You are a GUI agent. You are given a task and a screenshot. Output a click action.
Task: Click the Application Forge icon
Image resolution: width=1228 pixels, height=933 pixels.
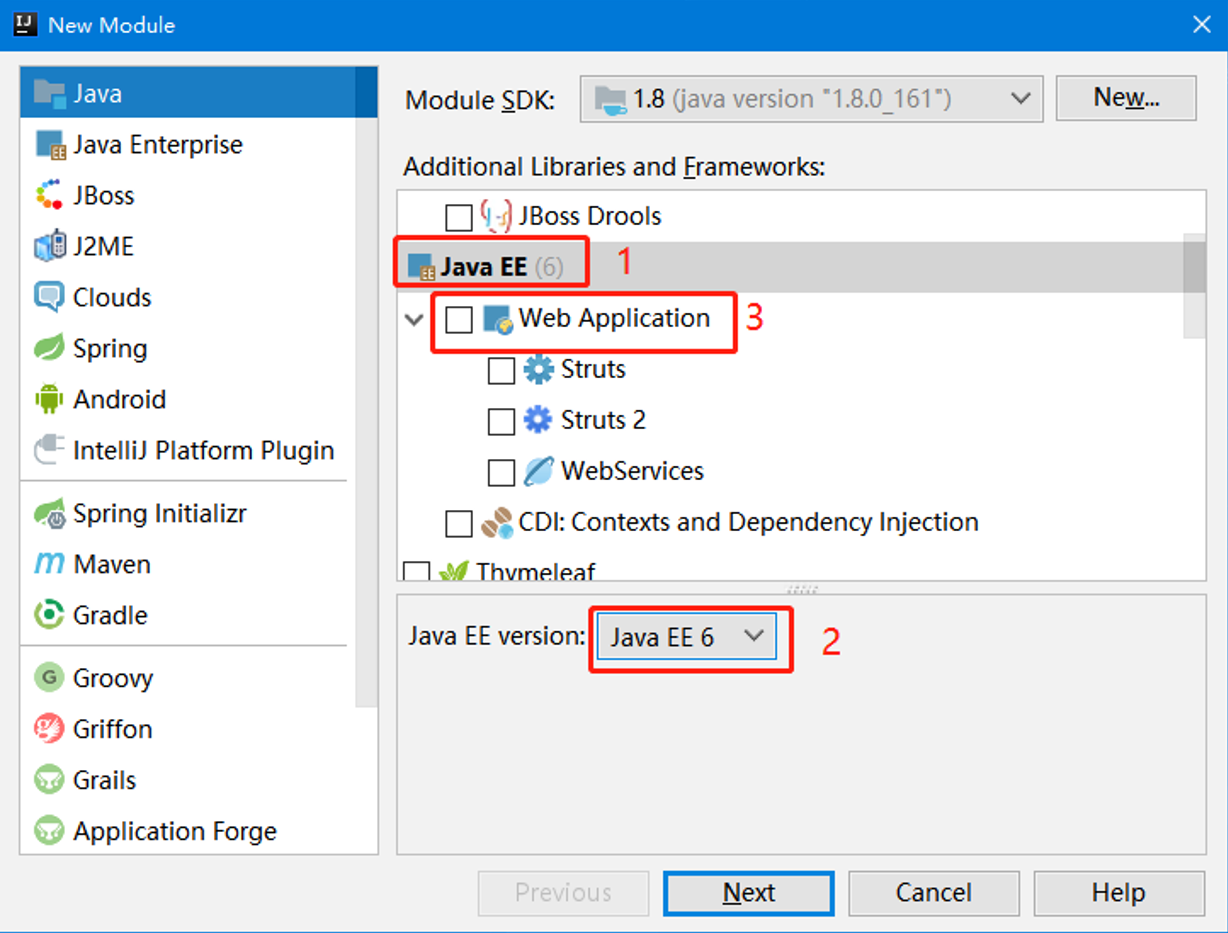(49, 831)
